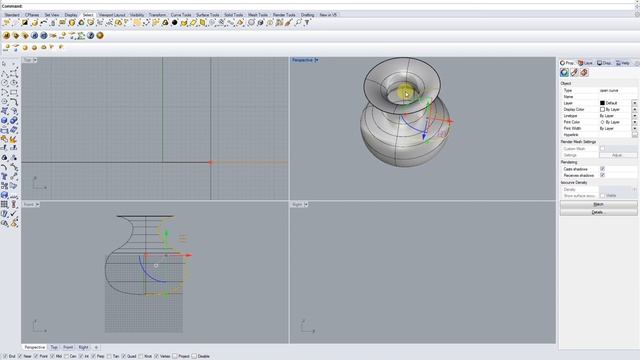640x360 pixels.
Task: Click the Details button
Action: tap(598, 212)
